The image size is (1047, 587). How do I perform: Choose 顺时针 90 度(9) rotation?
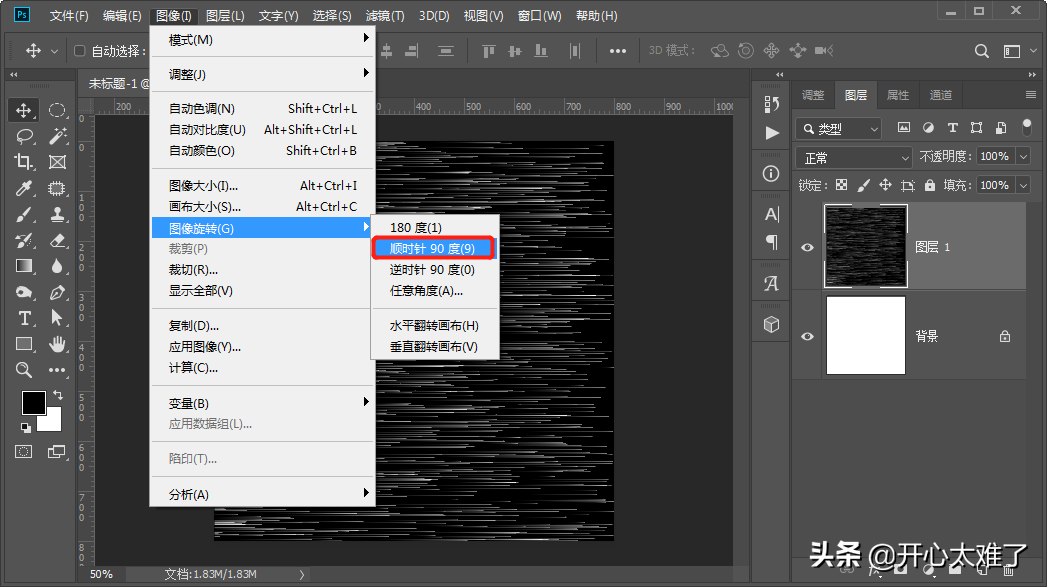point(433,248)
